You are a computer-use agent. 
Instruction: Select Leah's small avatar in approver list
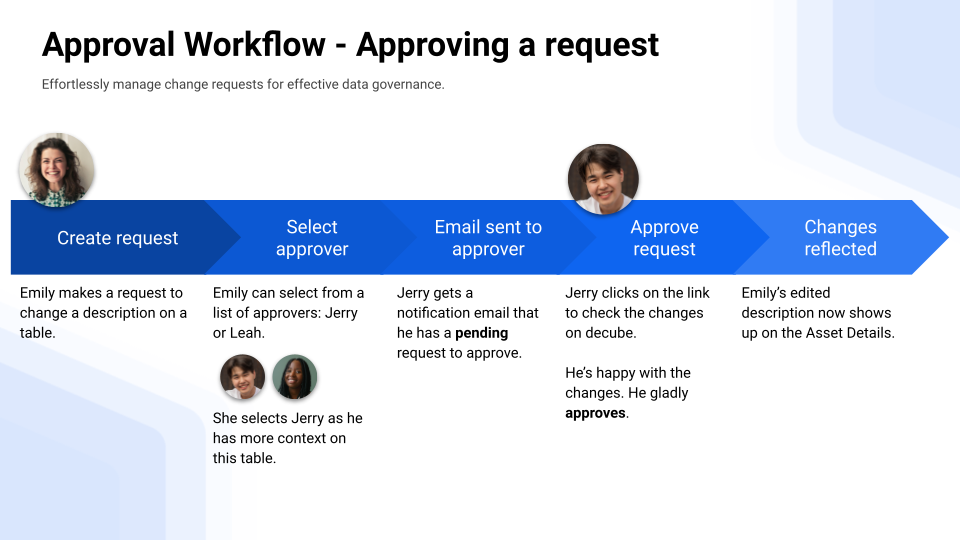click(294, 377)
